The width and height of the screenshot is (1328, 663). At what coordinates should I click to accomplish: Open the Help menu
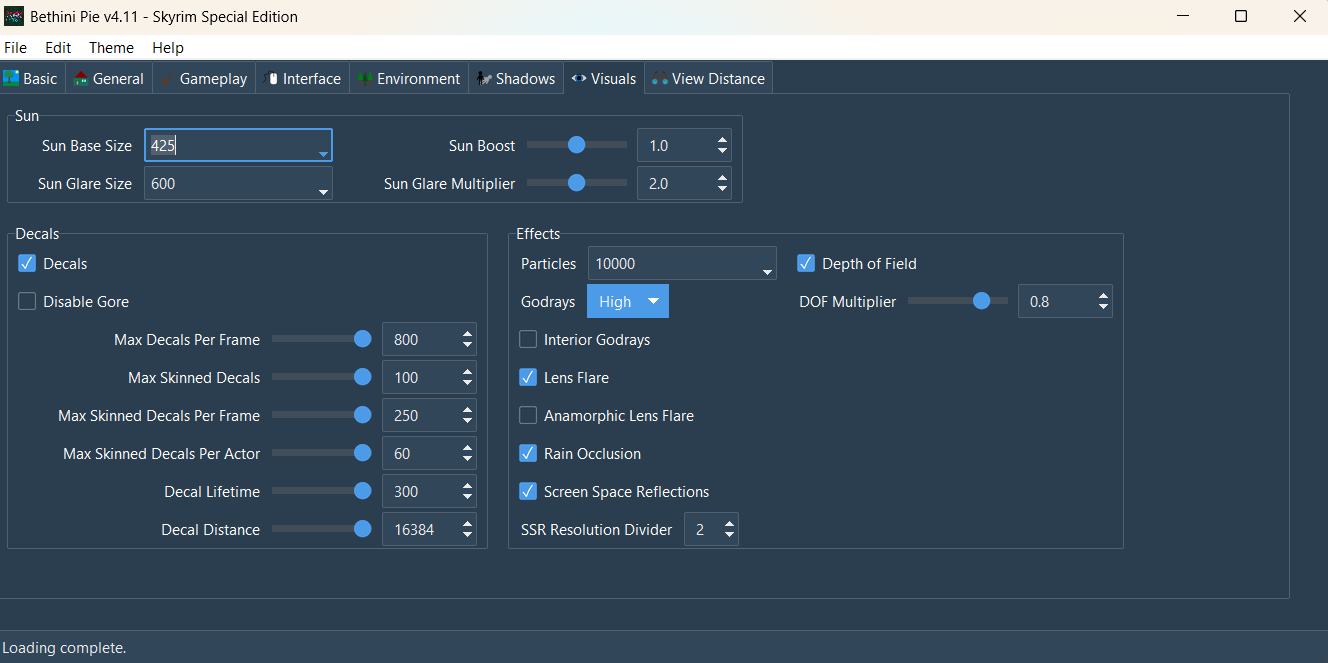(x=168, y=48)
